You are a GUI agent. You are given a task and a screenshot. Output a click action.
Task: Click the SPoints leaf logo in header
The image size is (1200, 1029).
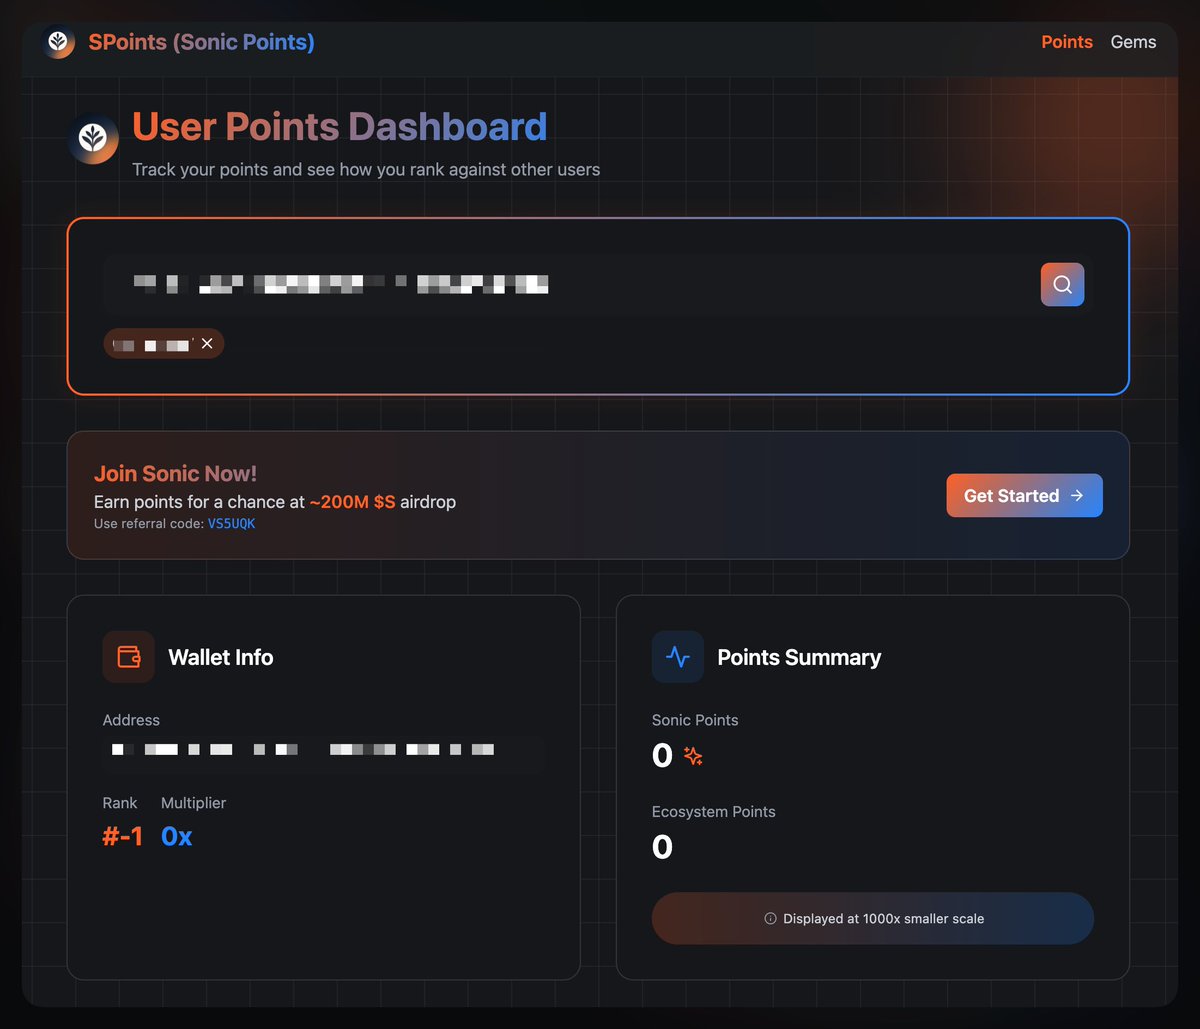(x=58, y=42)
